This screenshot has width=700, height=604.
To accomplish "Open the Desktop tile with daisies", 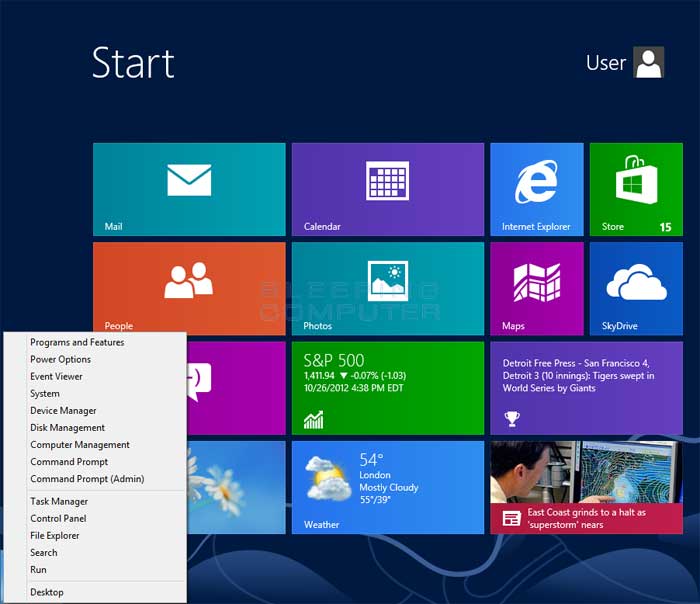I will point(236,487).
